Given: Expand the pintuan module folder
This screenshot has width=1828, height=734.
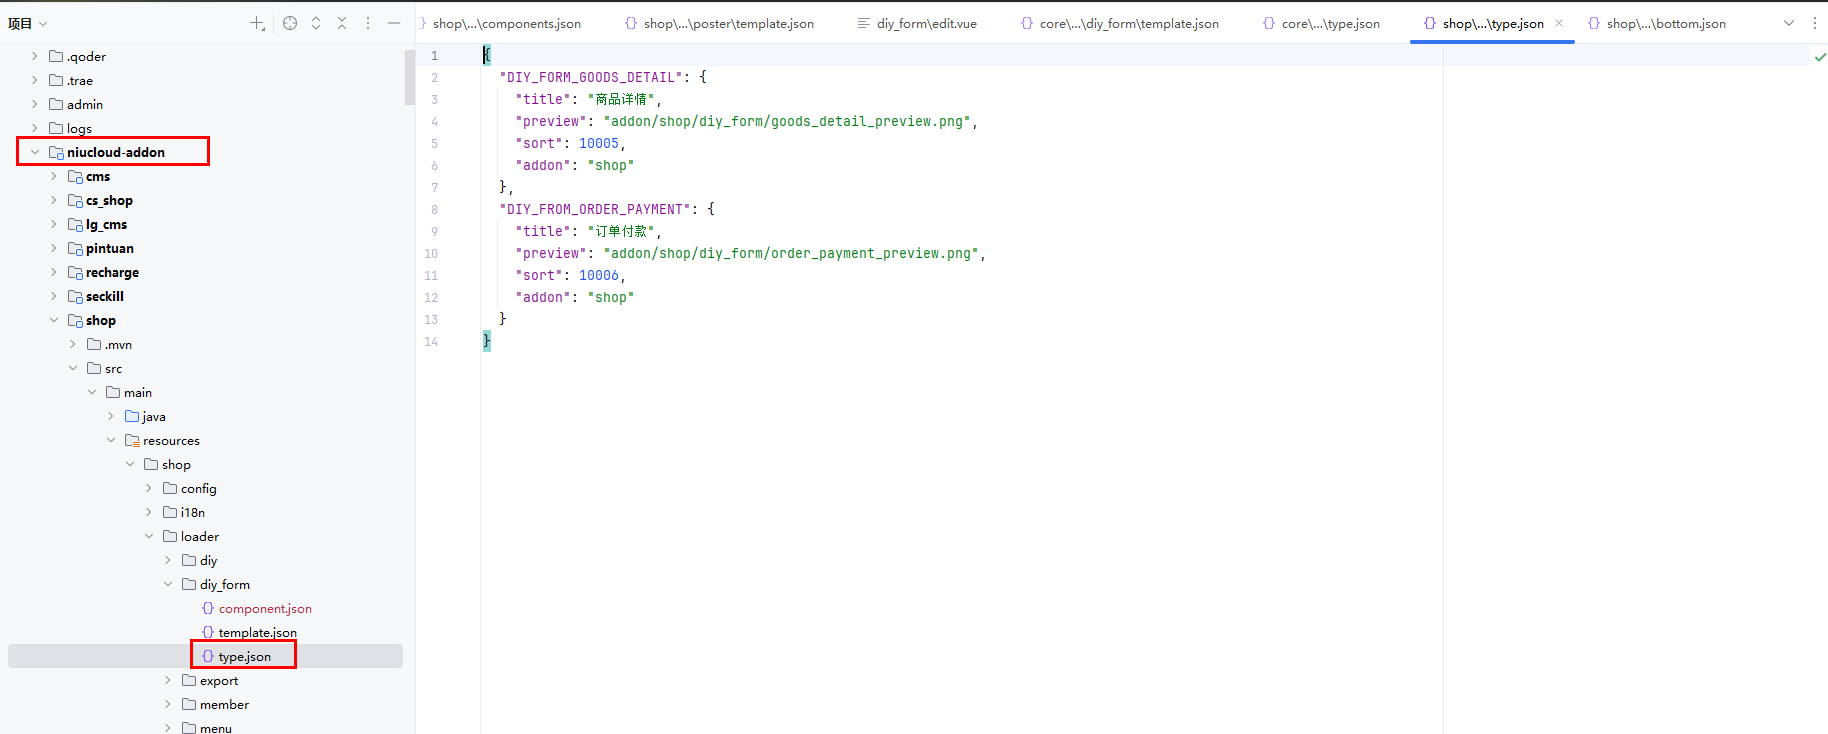Looking at the screenshot, I should [x=54, y=248].
